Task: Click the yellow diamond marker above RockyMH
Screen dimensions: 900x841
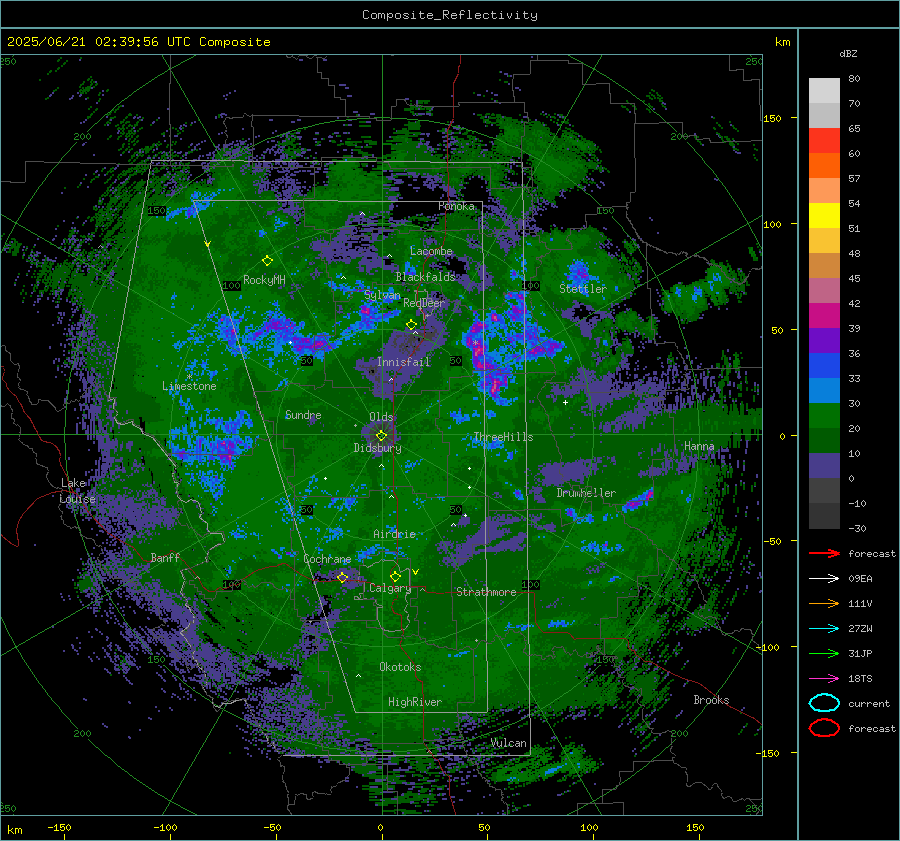Action: coord(267,261)
